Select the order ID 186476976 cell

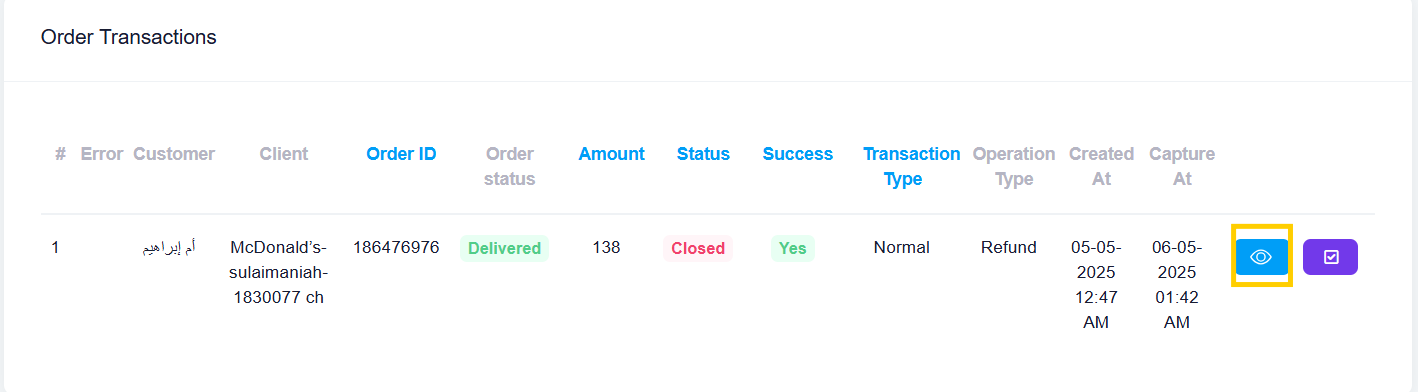[396, 247]
